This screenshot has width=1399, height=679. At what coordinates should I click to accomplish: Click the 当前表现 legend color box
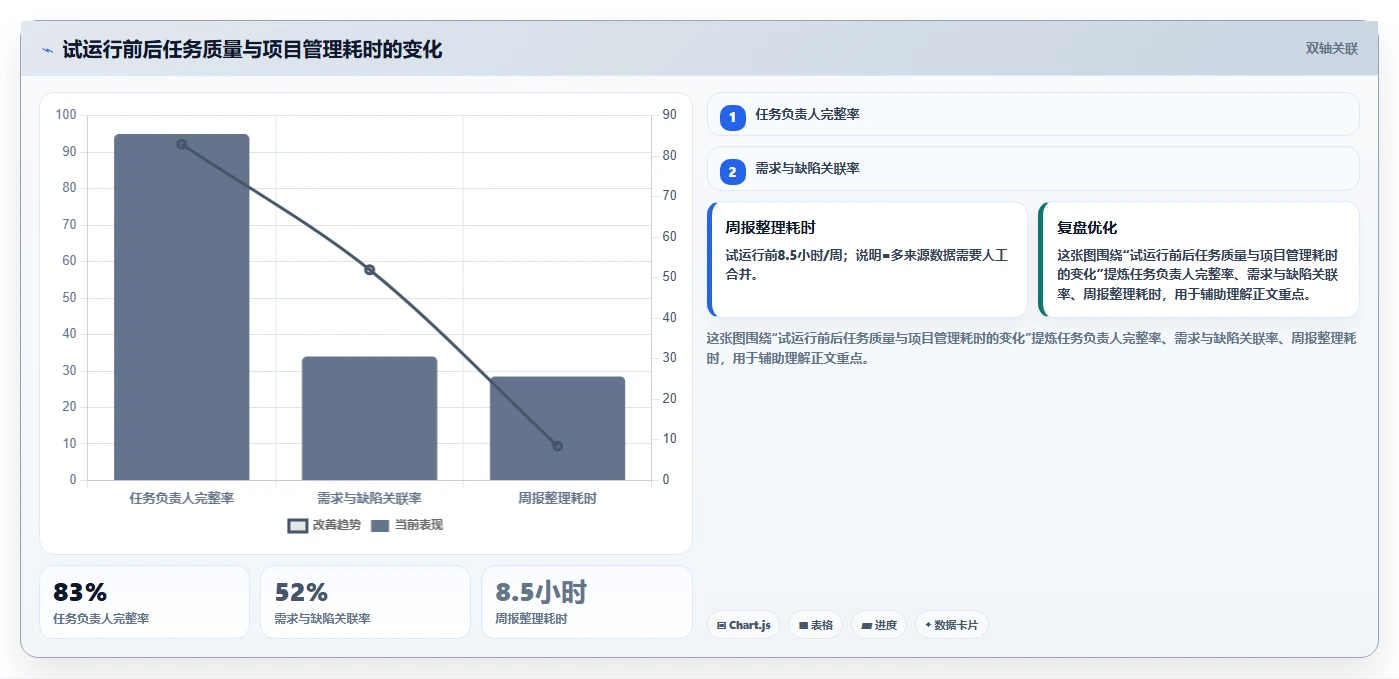(380, 526)
